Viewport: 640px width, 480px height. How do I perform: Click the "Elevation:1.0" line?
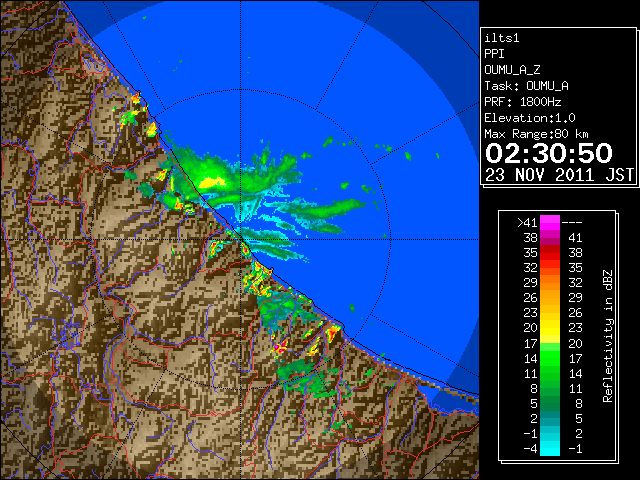530,118
